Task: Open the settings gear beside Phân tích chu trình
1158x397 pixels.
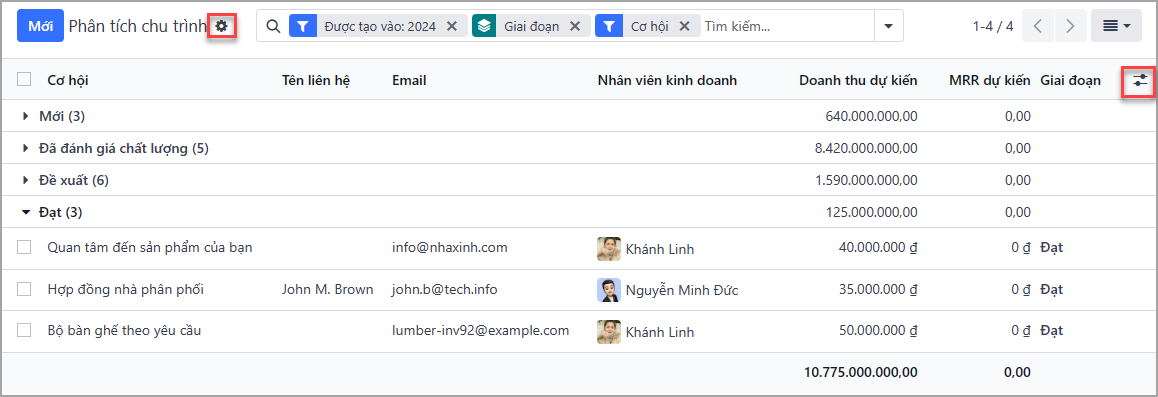Action: tap(222, 27)
